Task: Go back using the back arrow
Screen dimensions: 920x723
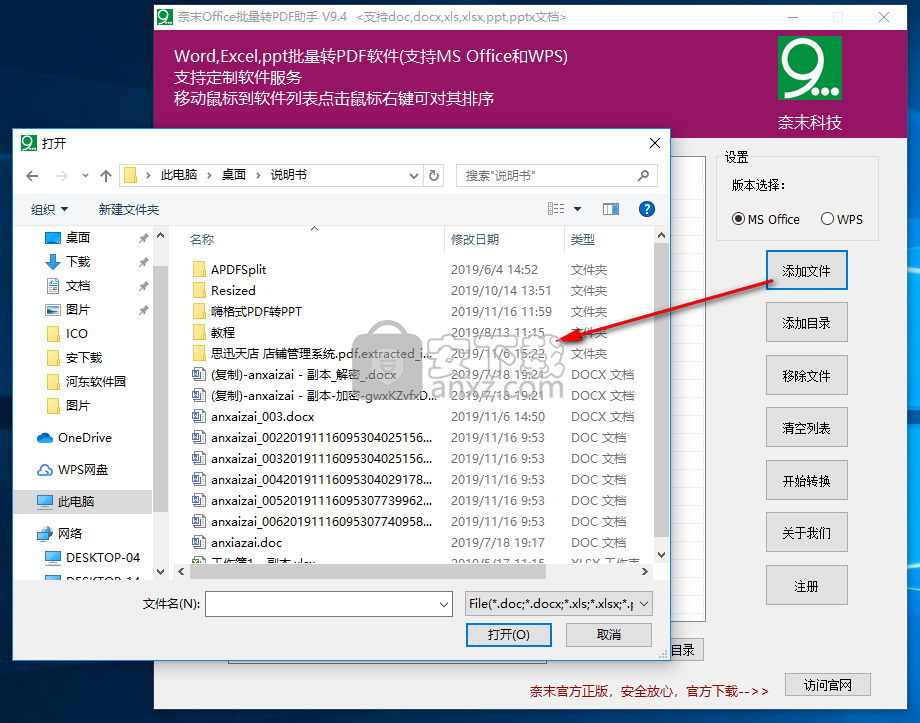Action: tap(32, 175)
